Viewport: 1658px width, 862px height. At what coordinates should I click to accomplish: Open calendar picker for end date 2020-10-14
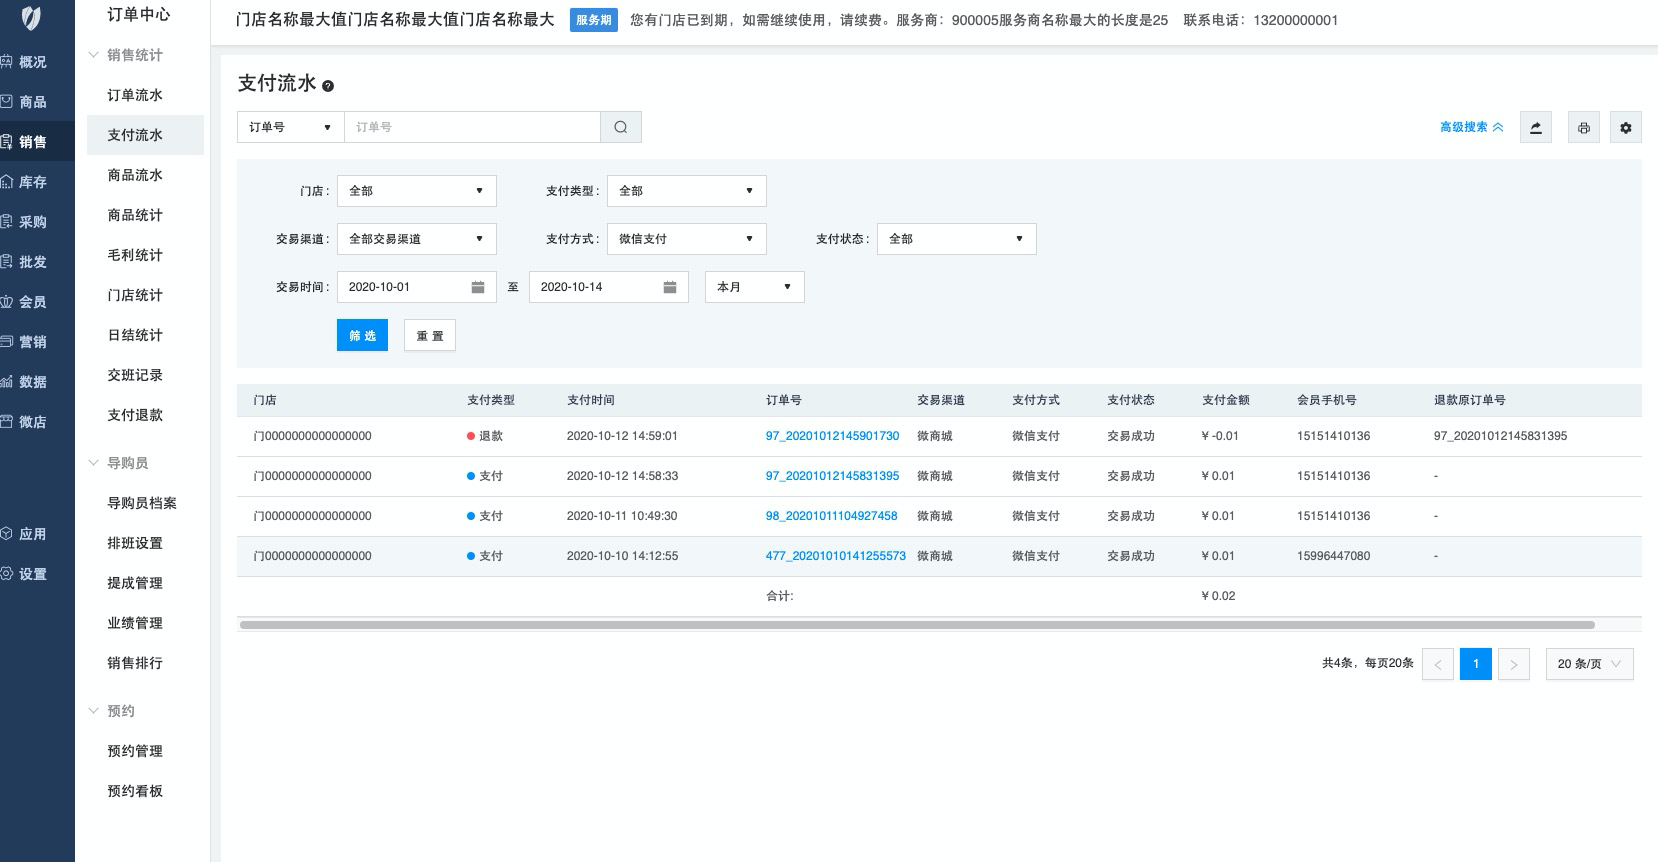pos(669,287)
